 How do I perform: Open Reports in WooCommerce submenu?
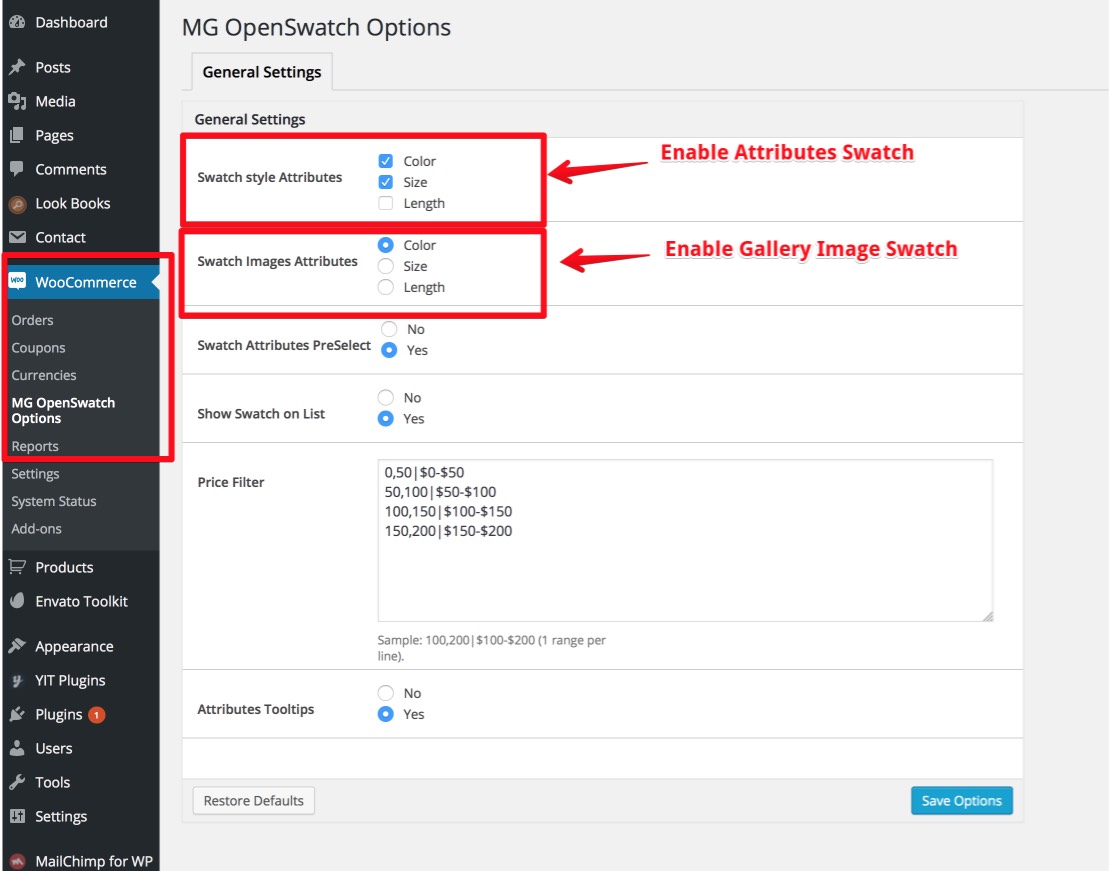[35, 446]
